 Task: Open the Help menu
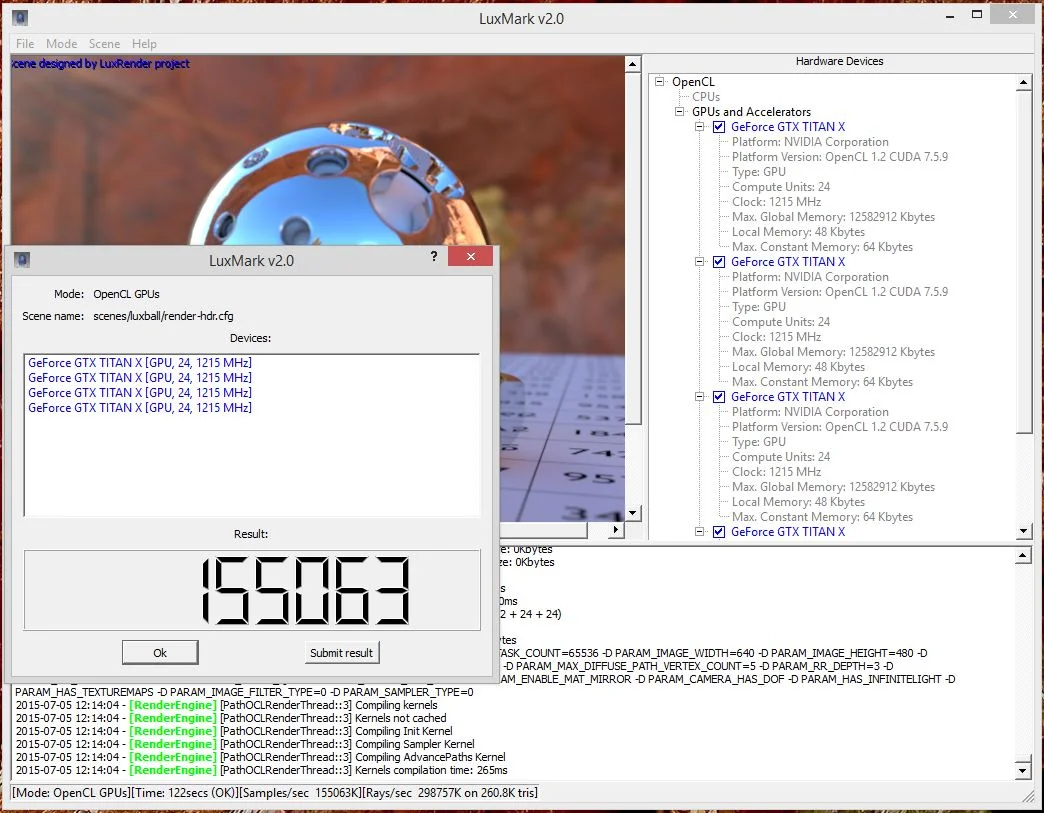(x=144, y=44)
